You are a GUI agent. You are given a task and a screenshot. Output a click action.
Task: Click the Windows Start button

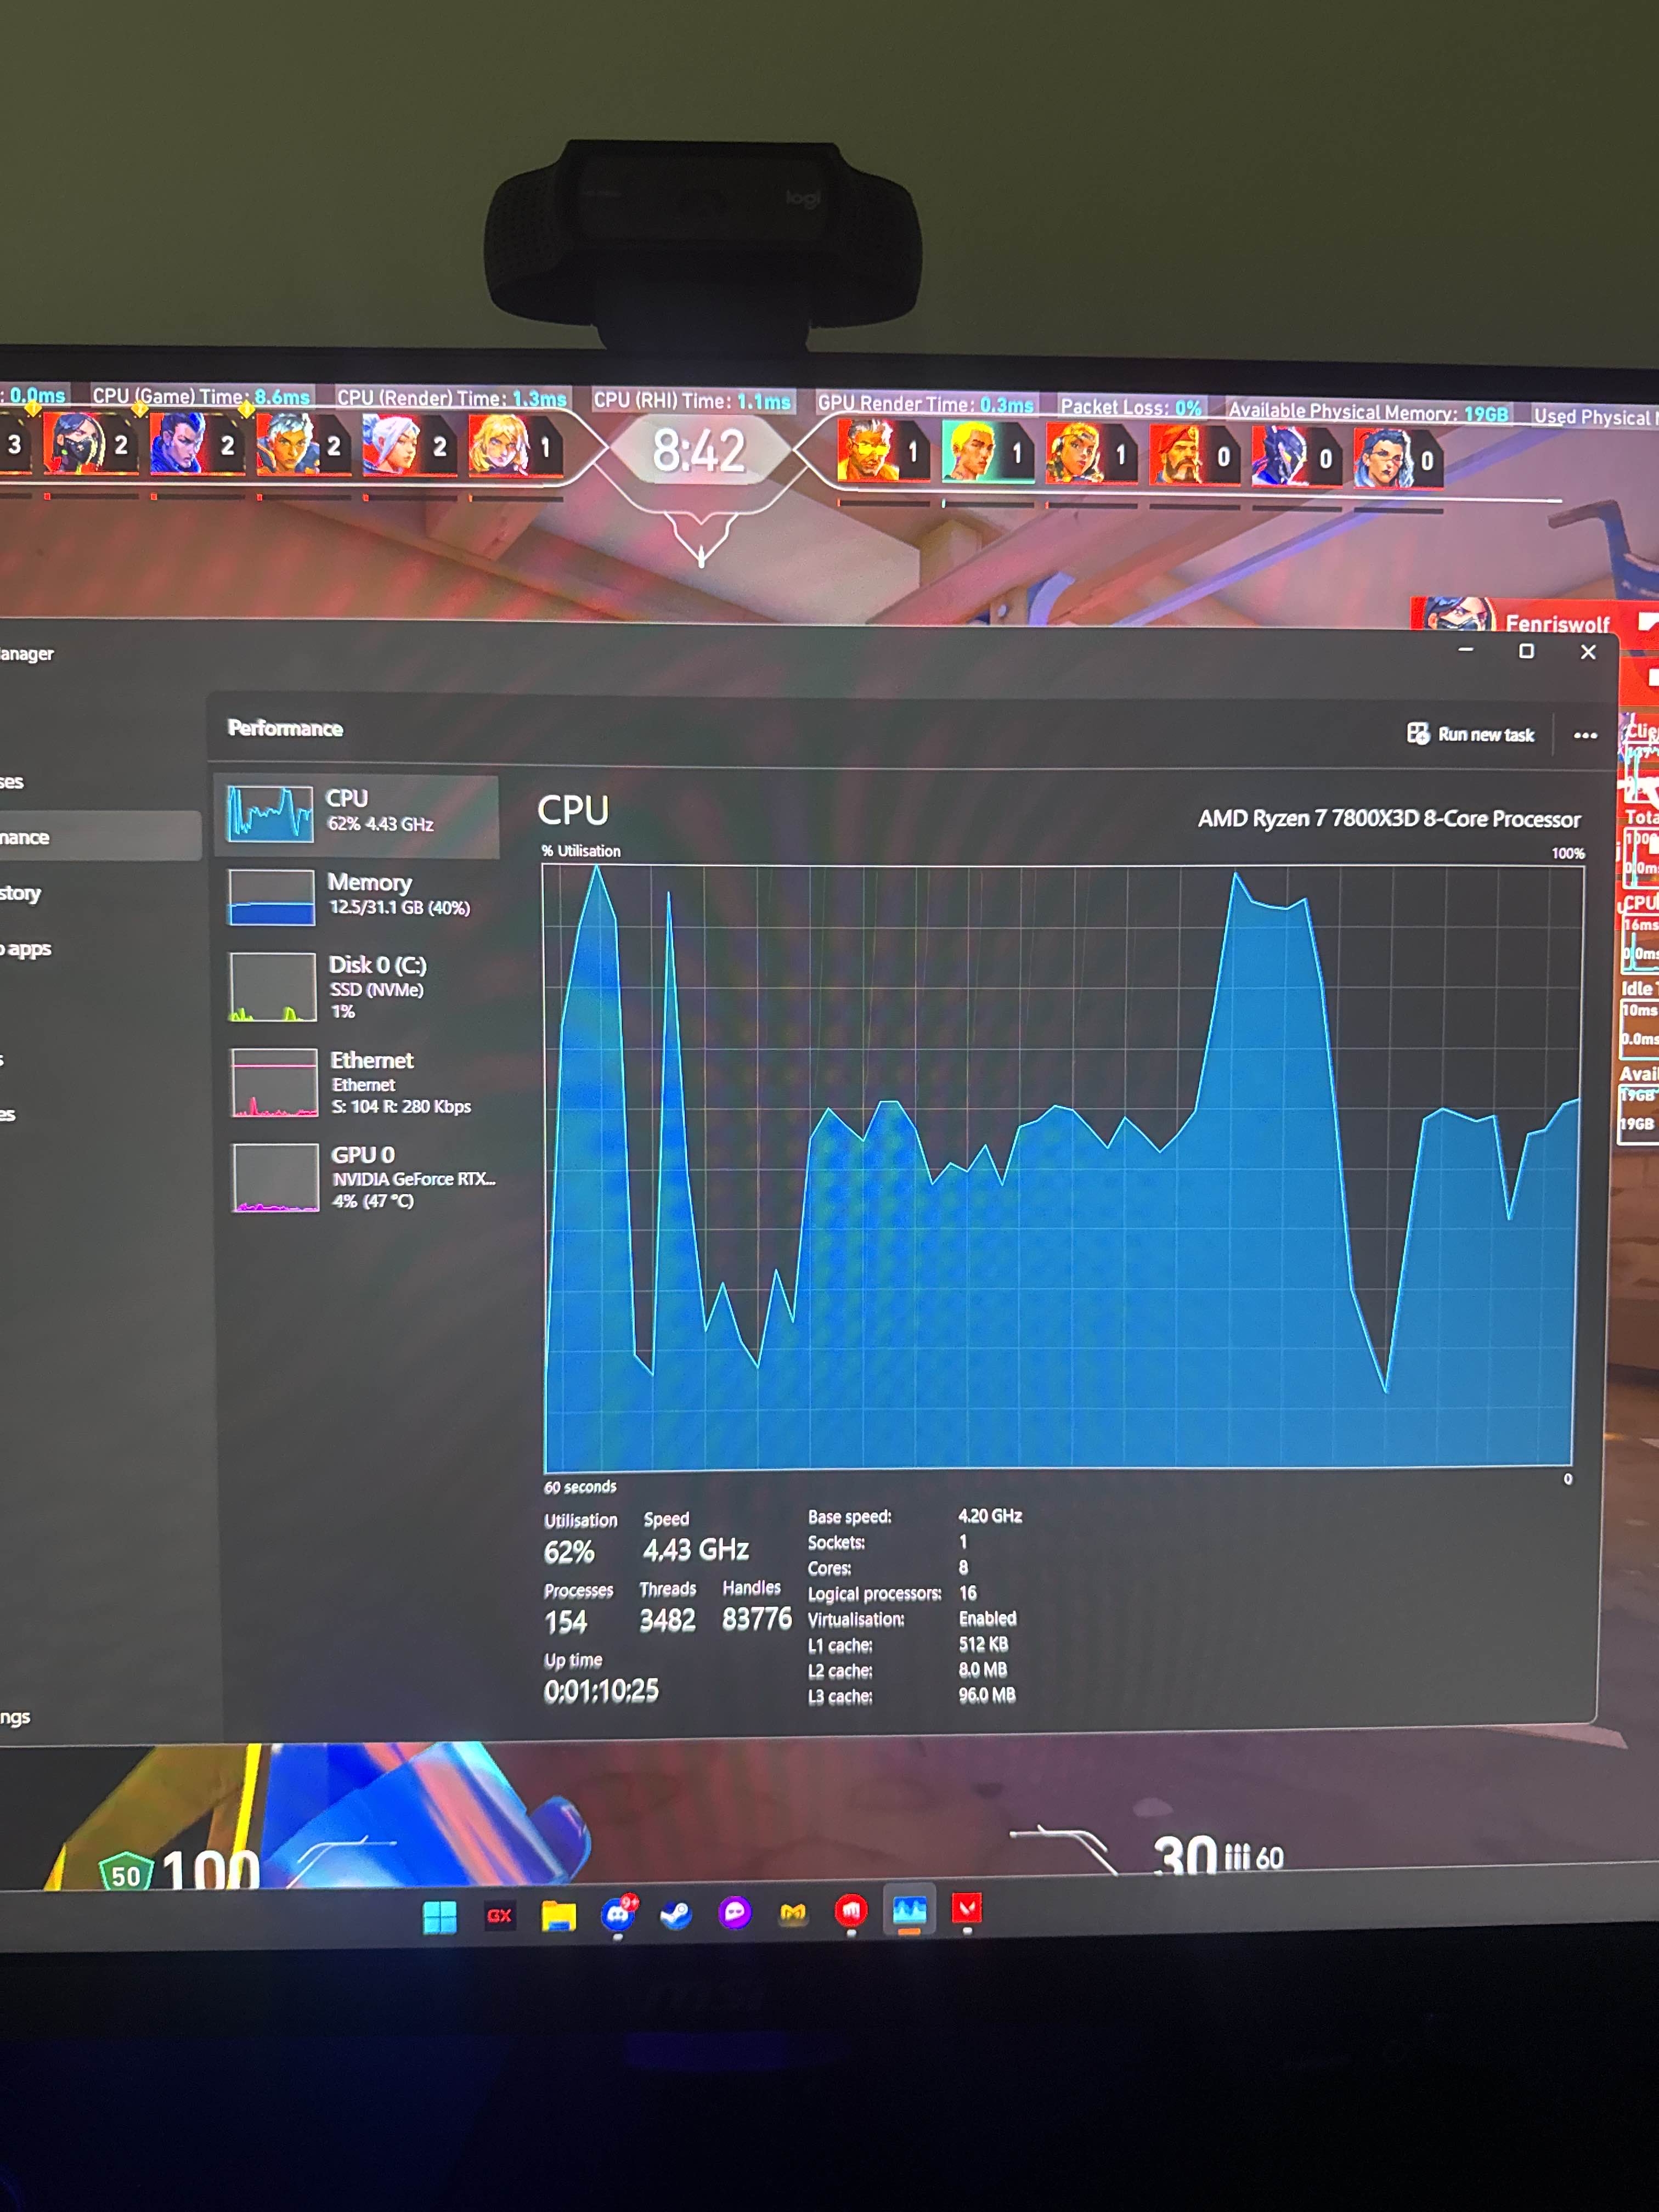coord(440,1917)
